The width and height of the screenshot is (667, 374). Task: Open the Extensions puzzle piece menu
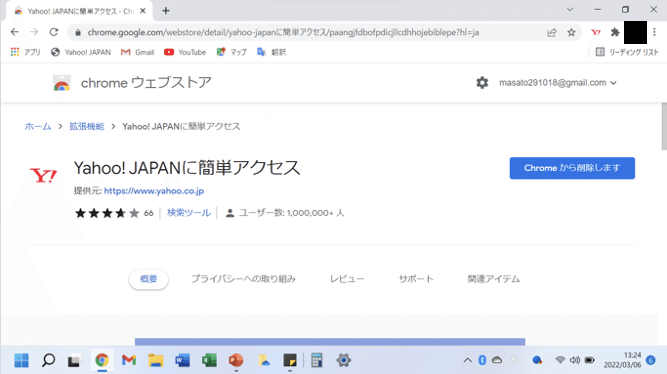tap(615, 32)
